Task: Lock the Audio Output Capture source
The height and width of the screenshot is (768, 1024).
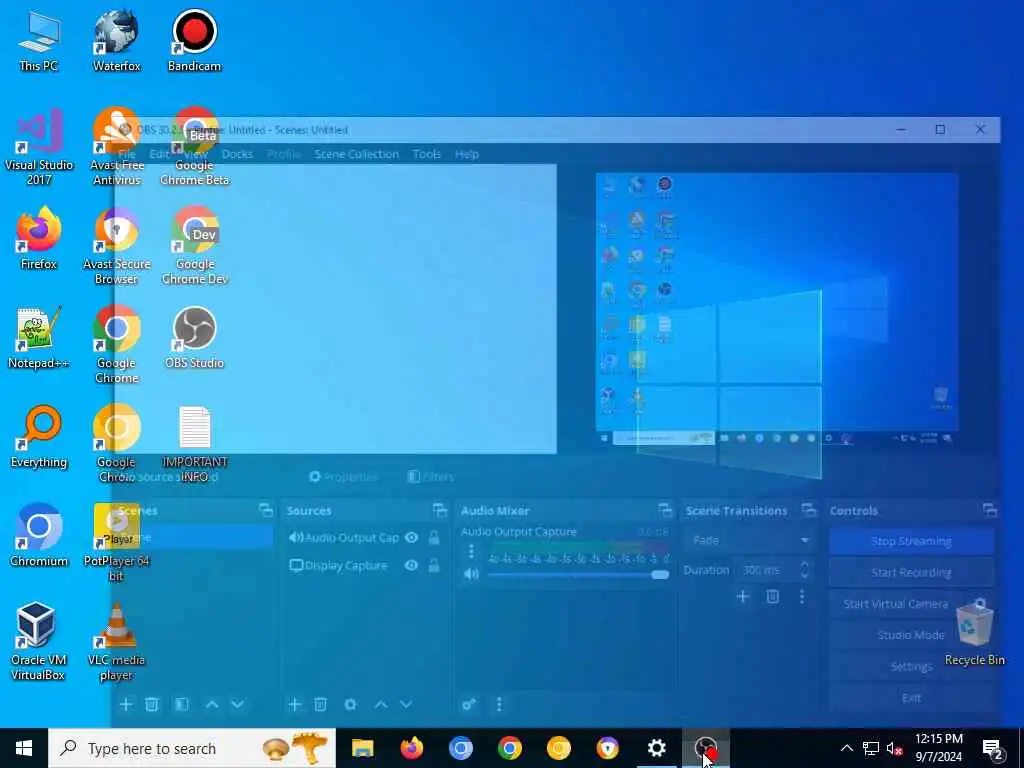Action: [x=433, y=537]
